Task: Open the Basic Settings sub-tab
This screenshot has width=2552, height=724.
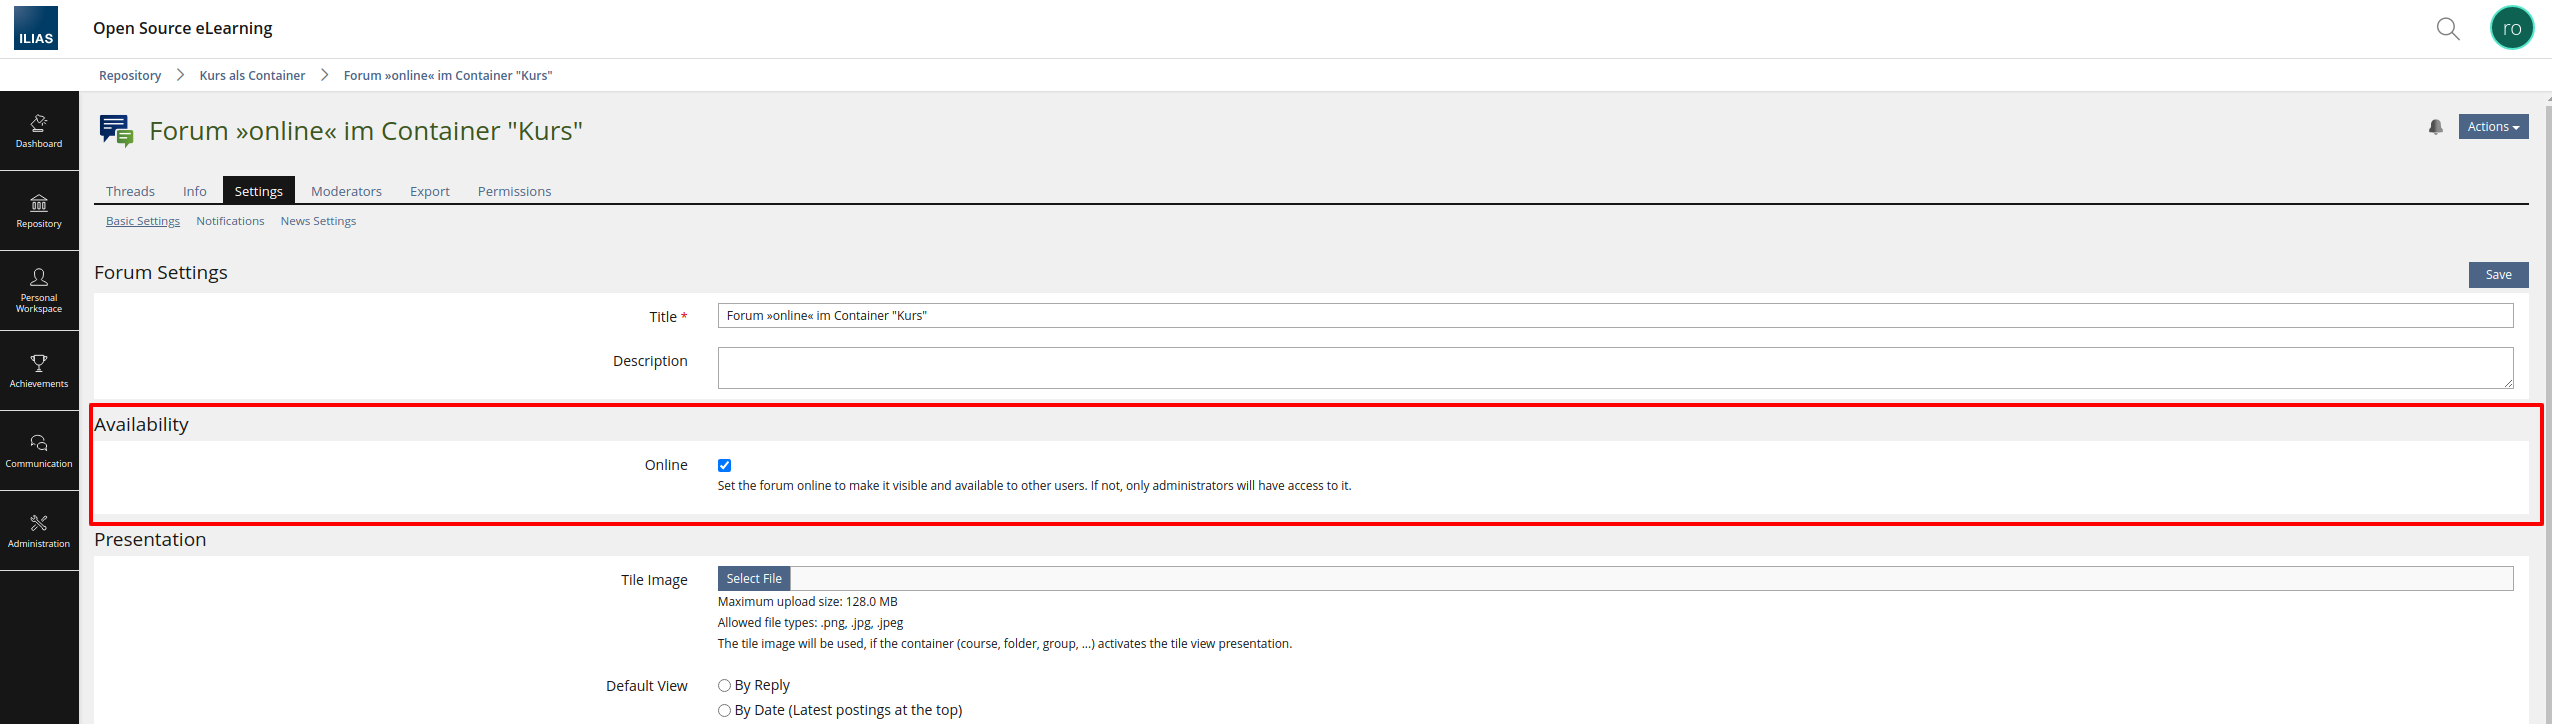Action: coord(143,221)
